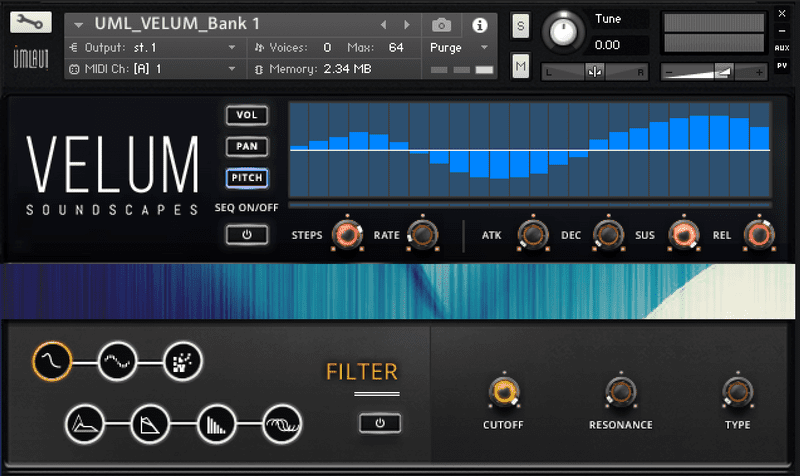Open the Purge dropdown menu
This screenshot has width=800, height=476.
(x=459, y=47)
